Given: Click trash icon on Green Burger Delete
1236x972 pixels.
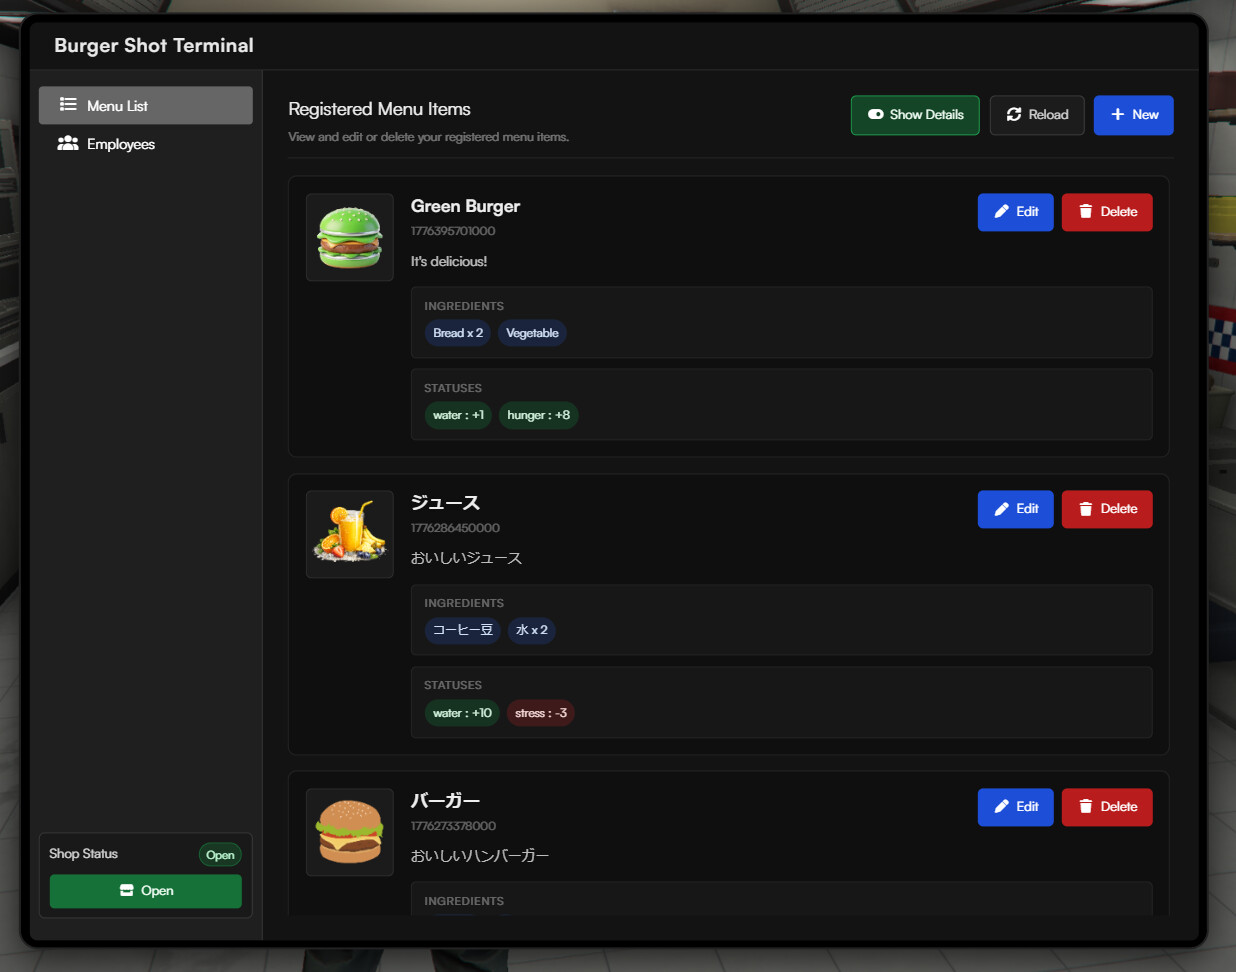Looking at the screenshot, I should (1085, 212).
